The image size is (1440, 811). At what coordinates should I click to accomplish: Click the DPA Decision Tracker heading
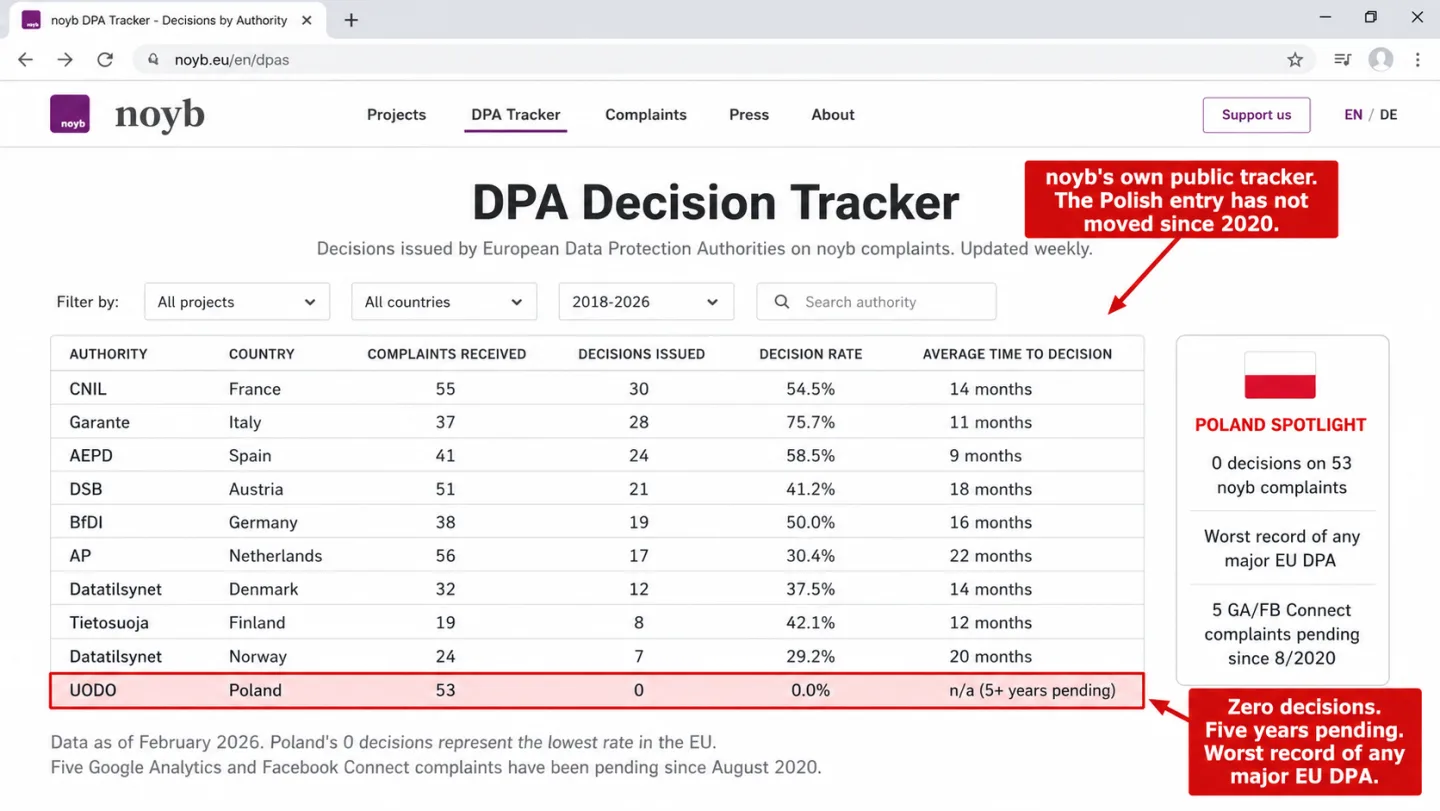[x=716, y=203]
